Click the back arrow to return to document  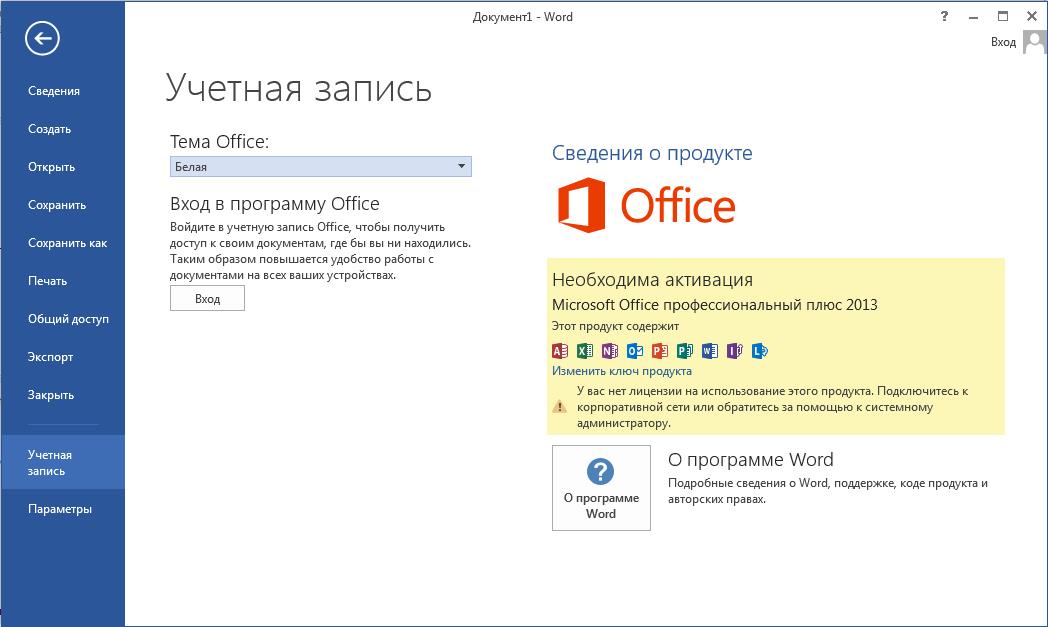(42, 39)
